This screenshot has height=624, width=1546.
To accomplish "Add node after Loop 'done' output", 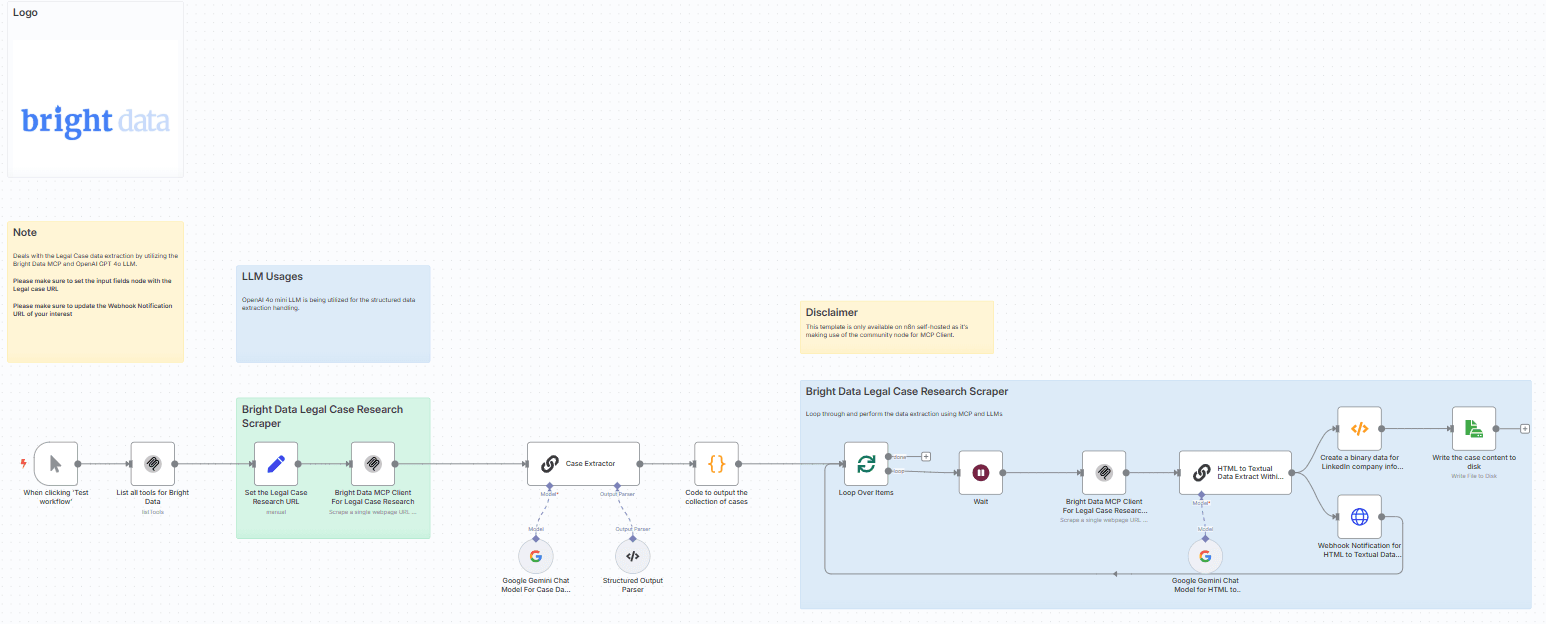I will (x=926, y=456).
